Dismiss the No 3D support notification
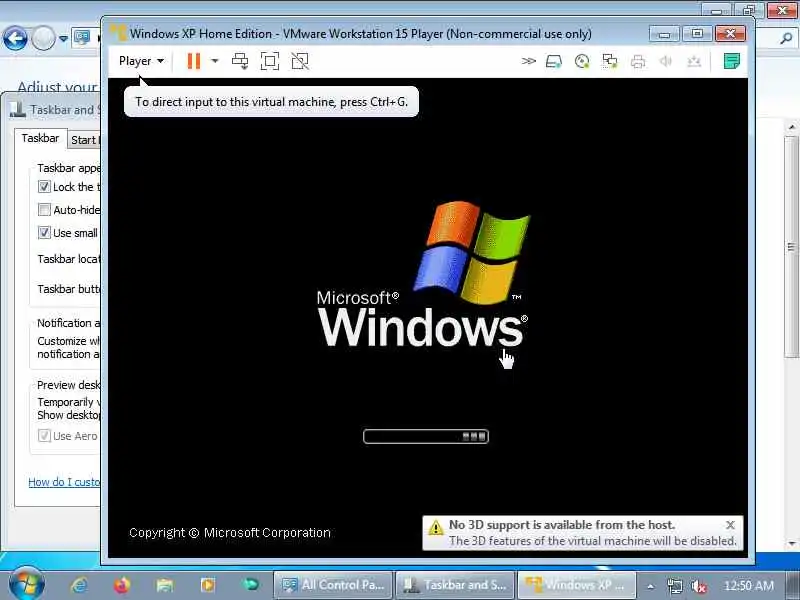The height and width of the screenshot is (600, 800). tap(730, 524)
